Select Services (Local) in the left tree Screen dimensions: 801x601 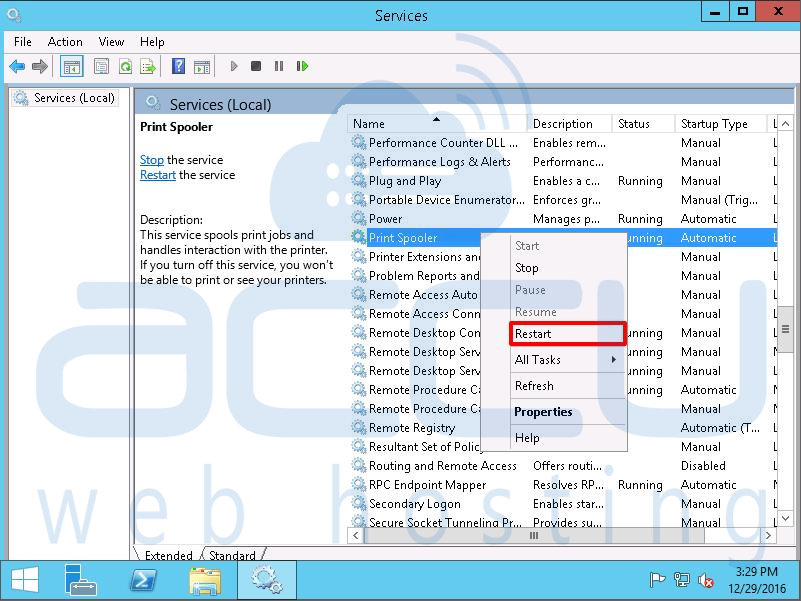tap(65, 98)
